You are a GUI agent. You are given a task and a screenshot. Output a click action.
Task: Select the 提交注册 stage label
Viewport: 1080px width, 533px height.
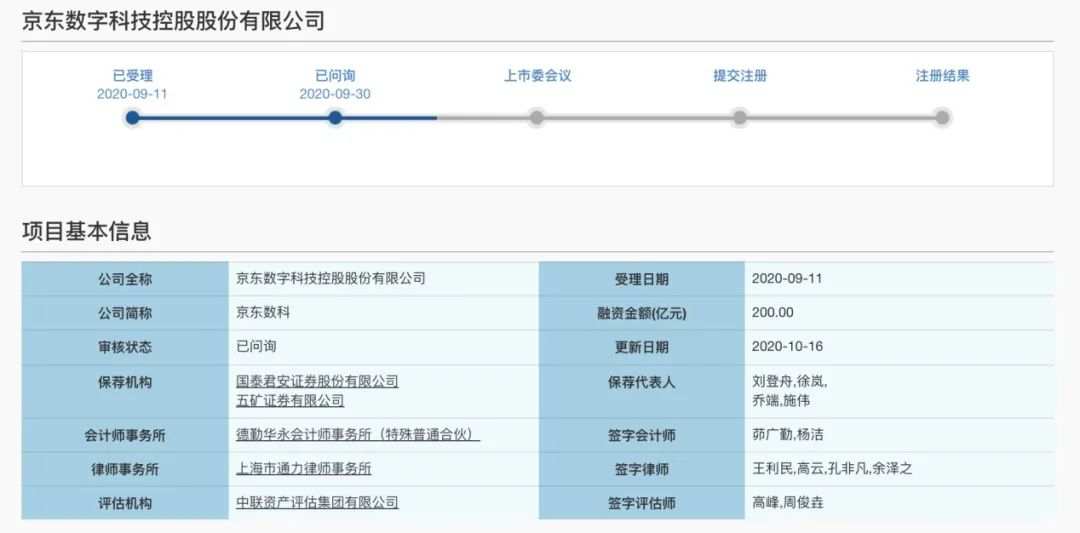point(740,76)
